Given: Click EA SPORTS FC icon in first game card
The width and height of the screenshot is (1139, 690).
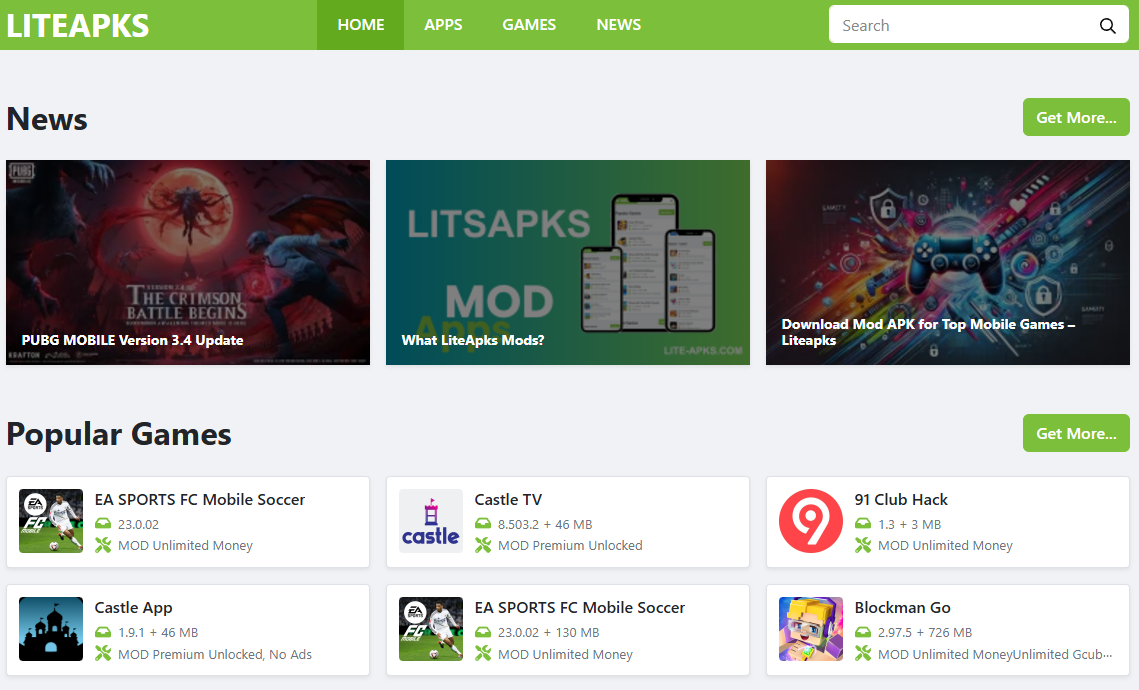Looking at the screenshot, I should 51,521.
